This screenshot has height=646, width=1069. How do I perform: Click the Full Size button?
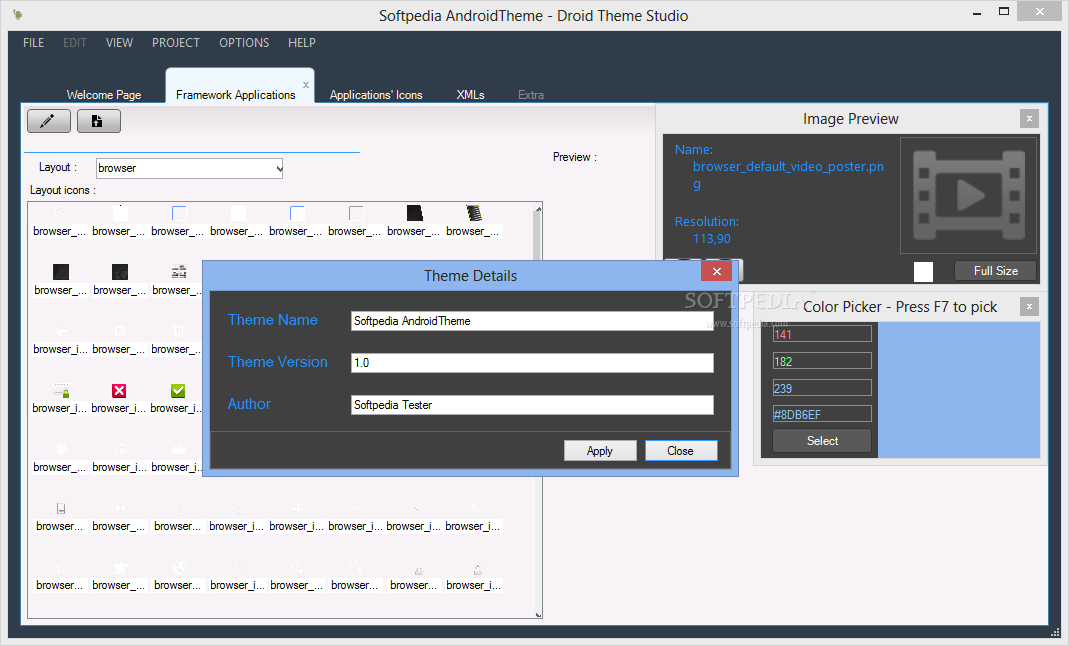(x=995, y=271)
